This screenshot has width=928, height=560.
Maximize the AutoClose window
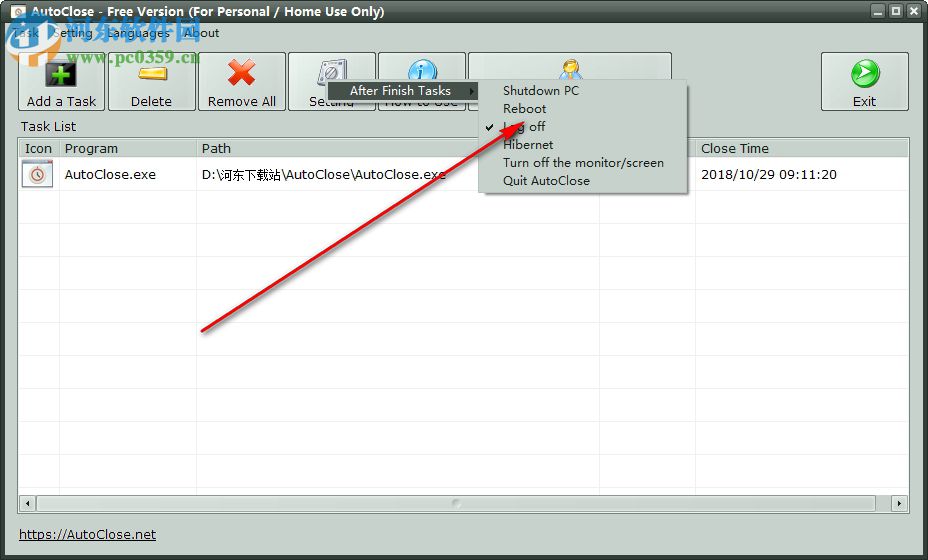(x=896, y=11)
